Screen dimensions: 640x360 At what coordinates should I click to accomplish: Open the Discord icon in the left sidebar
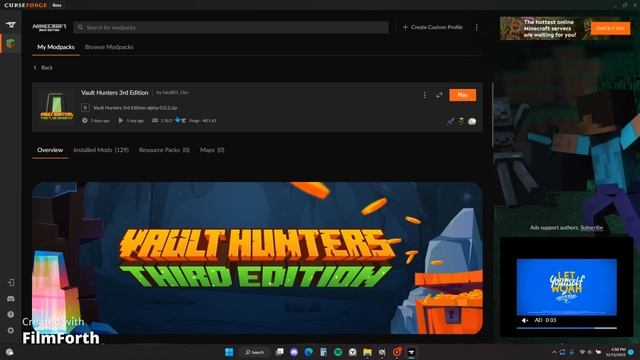tap(11, 299)
